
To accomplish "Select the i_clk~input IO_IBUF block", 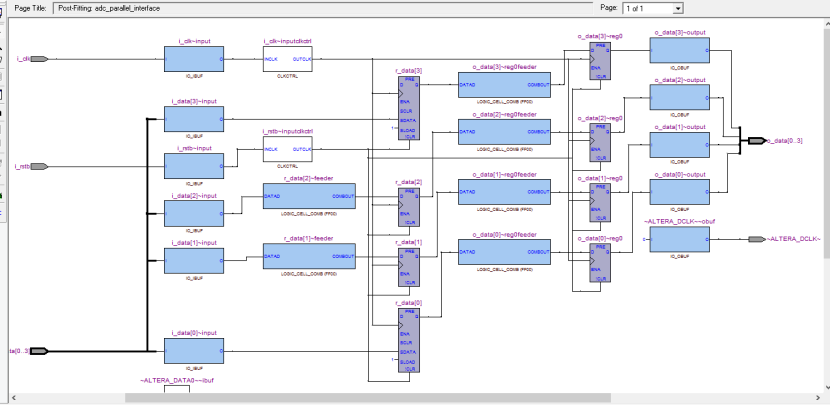I will click(x=193, y=60).
